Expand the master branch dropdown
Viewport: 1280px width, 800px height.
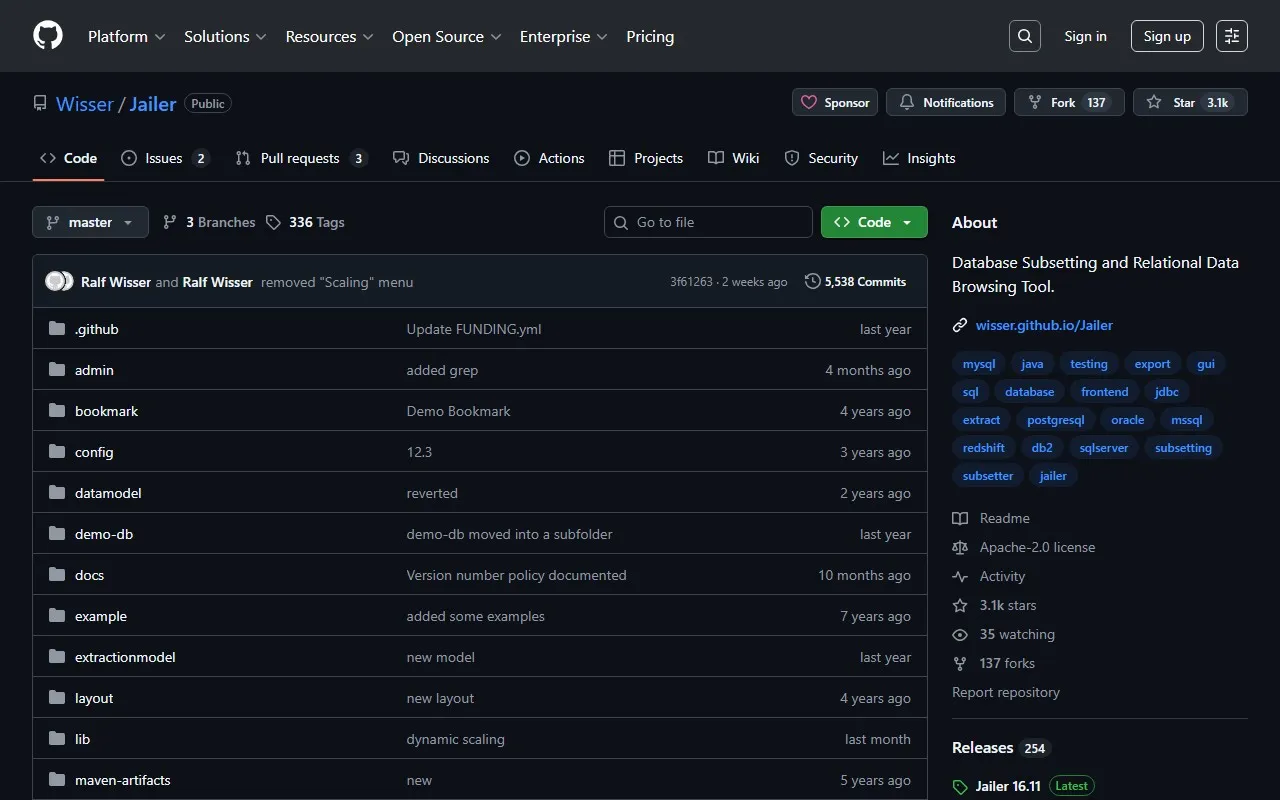90,222
